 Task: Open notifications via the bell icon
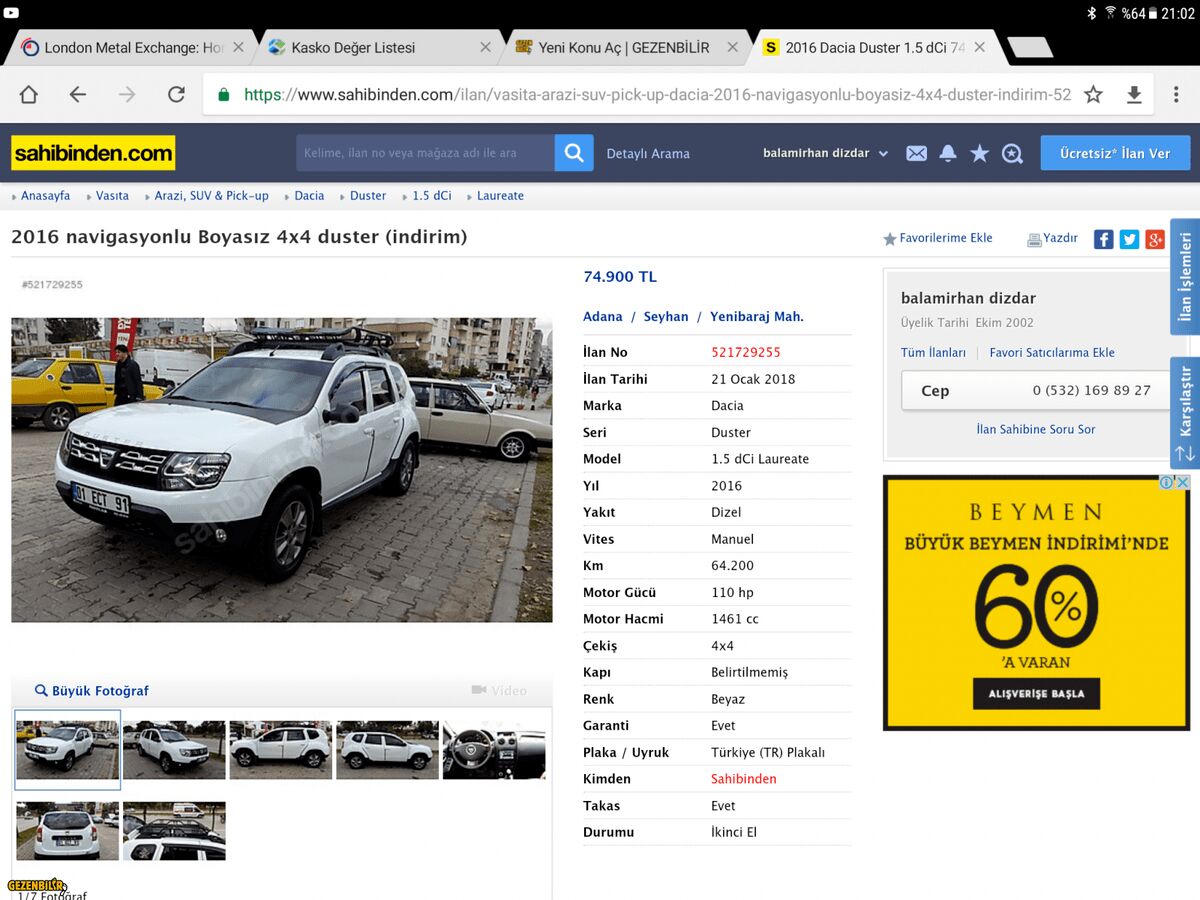[948, 153]
